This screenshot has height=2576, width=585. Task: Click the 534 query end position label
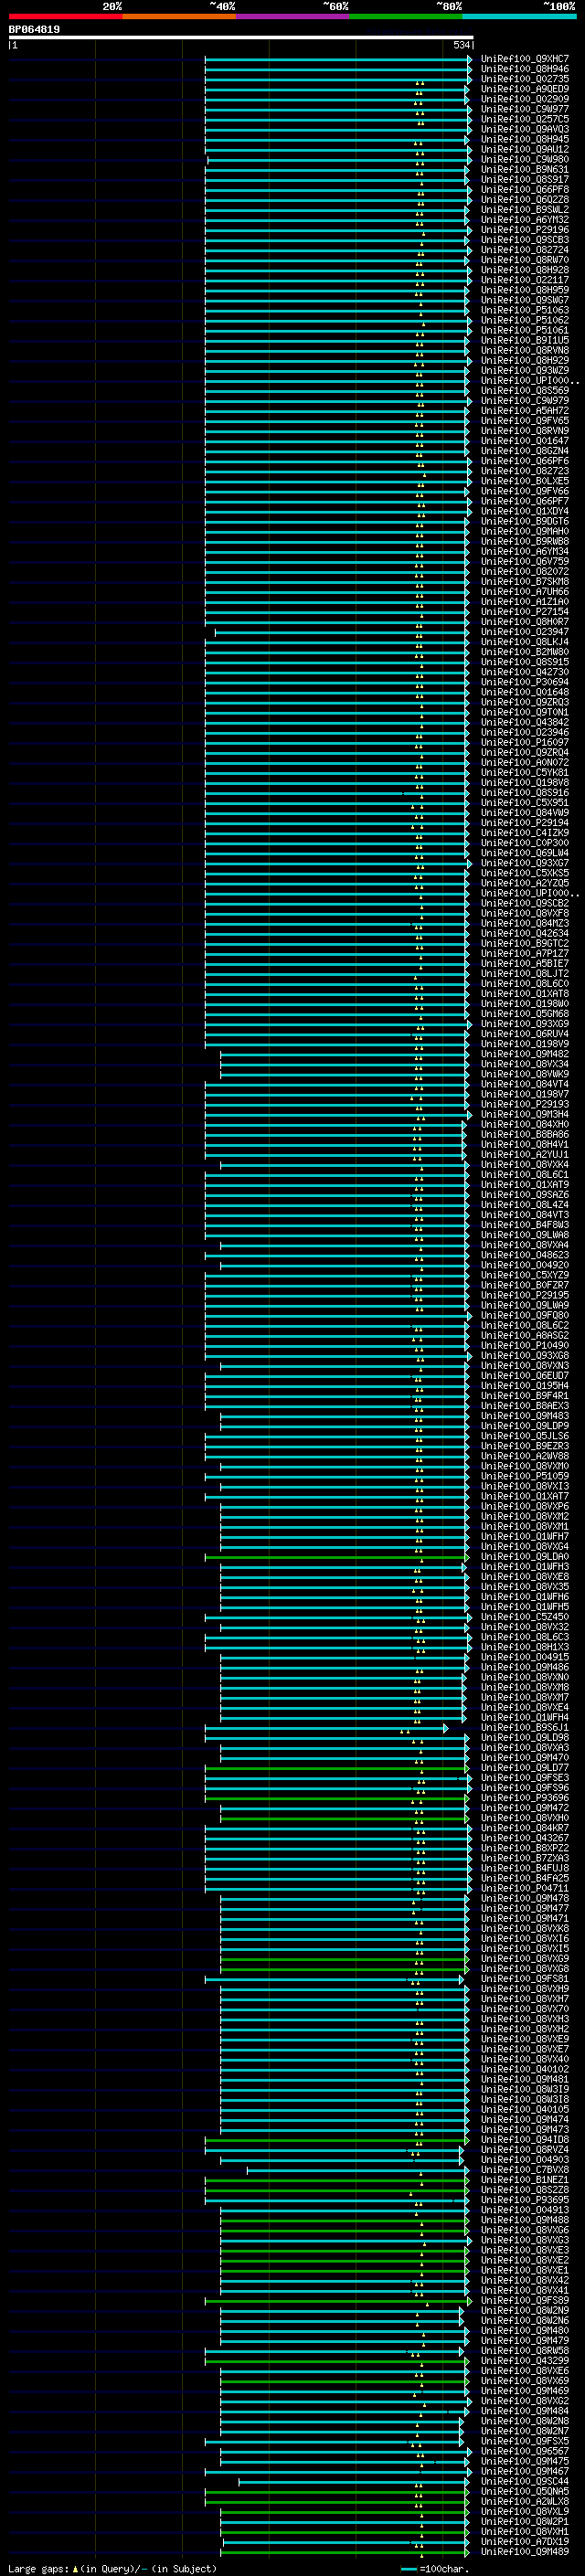461,45
